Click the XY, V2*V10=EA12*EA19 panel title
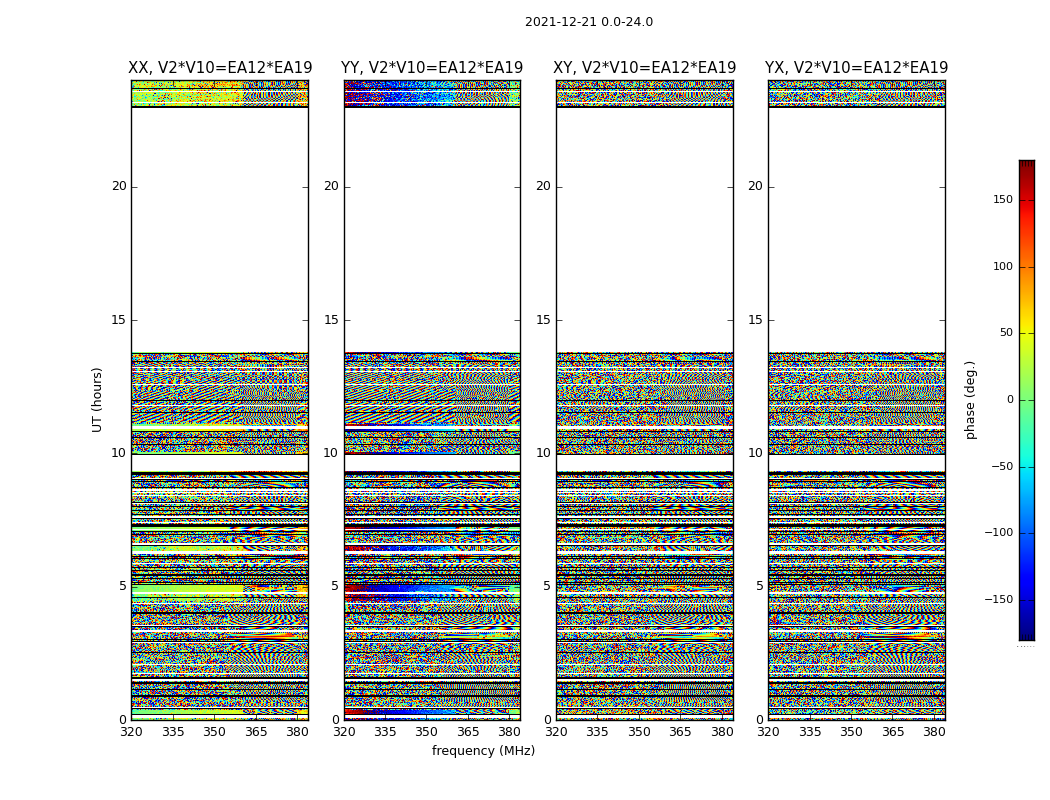1050x800 pixels. coord(644,68)
